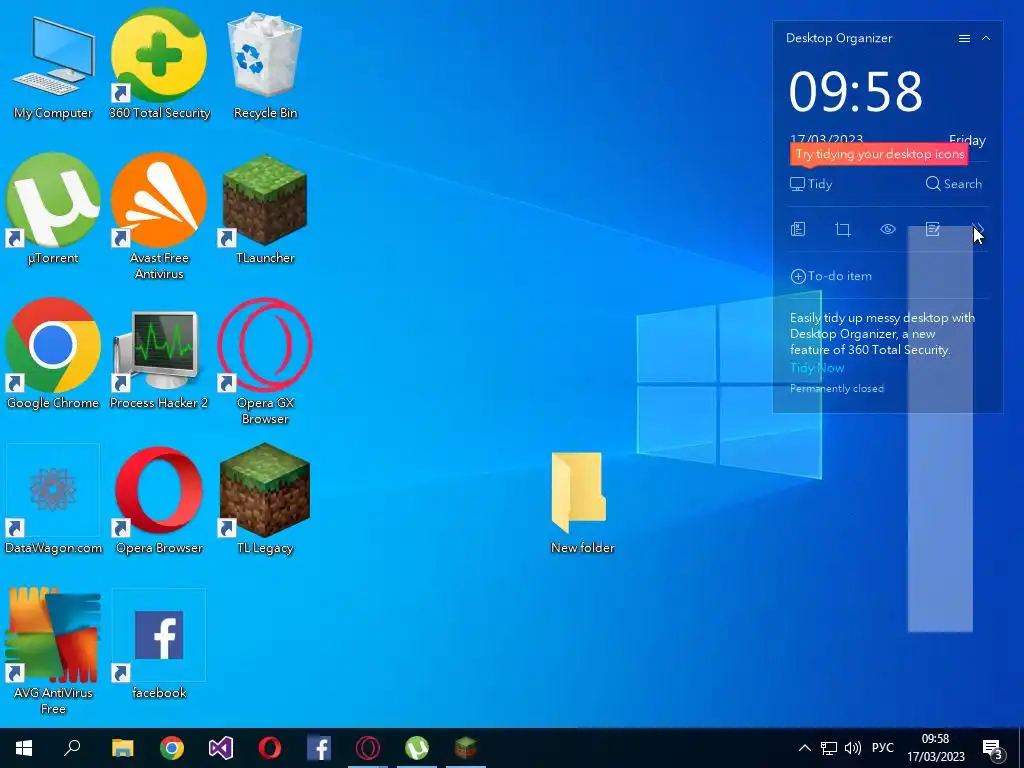Viewport: 1024px width, 768px height.
Task: Show hidden system tray icons
Action: 805,748
